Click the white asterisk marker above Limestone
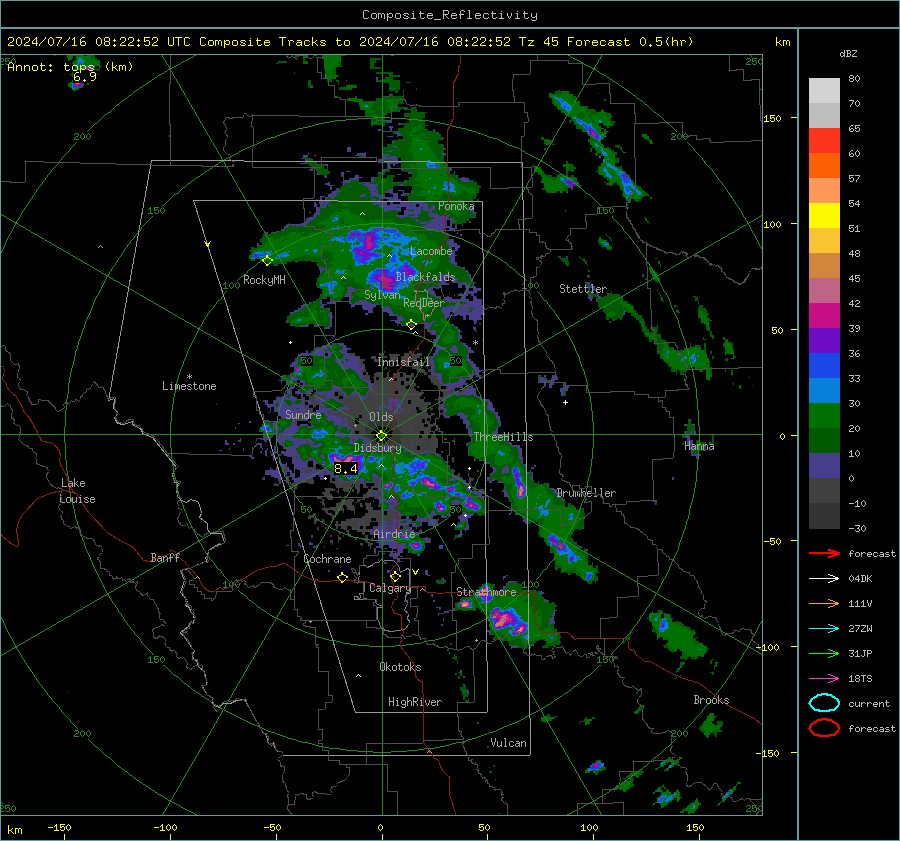 coord(189,377)
